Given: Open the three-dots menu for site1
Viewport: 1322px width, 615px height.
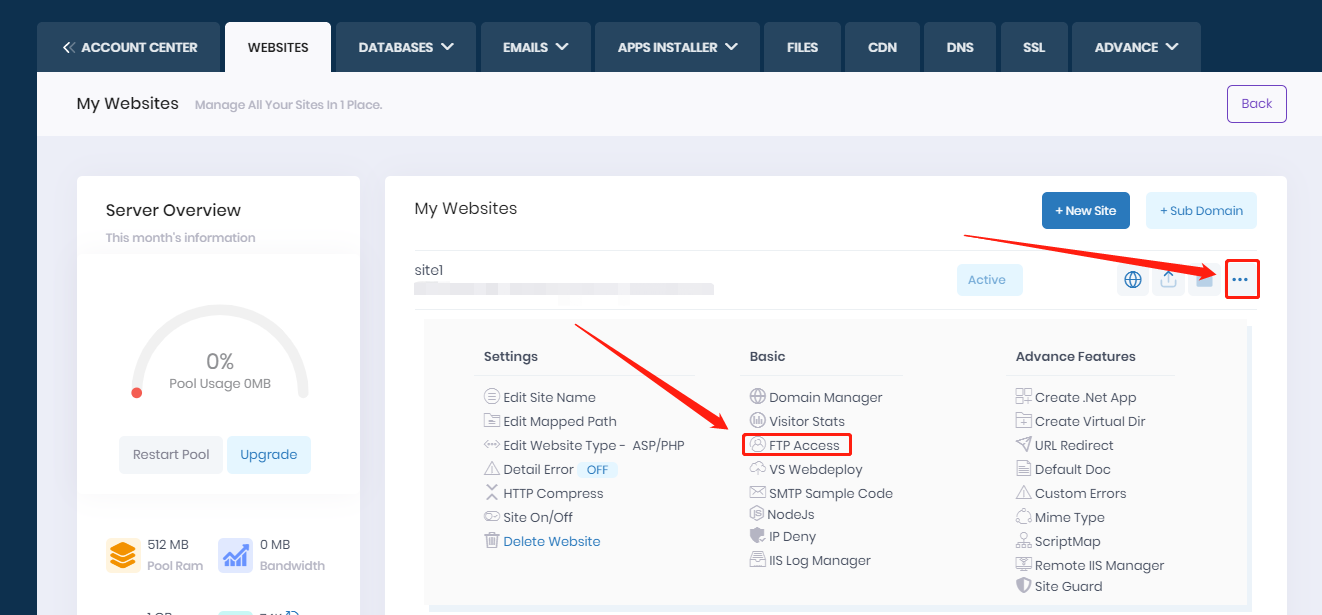Looking at the screenshot, I should pyautogui.click(x=1240, y=280).
